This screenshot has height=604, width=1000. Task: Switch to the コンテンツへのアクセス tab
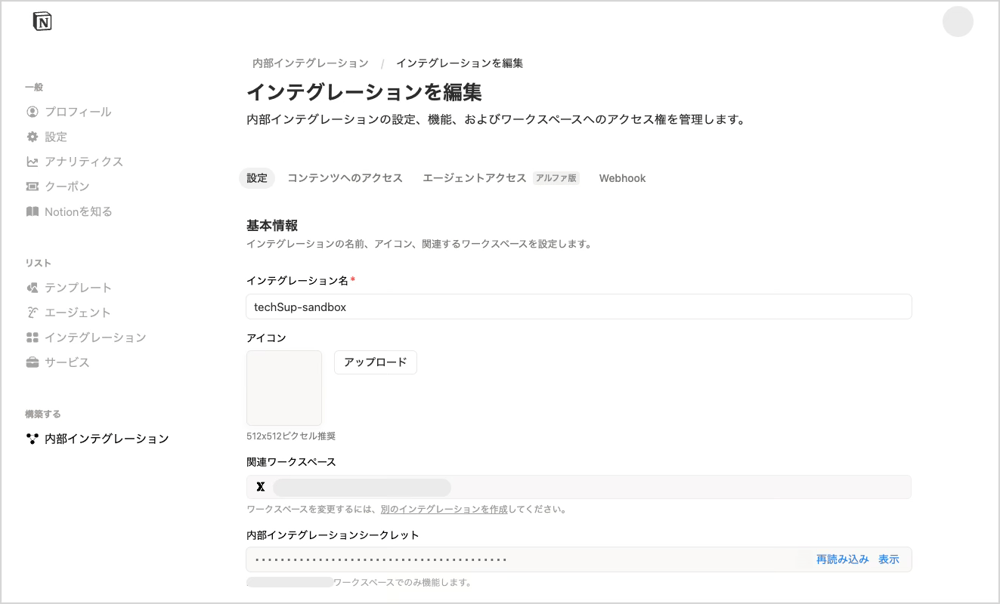[x=344, y=178]
